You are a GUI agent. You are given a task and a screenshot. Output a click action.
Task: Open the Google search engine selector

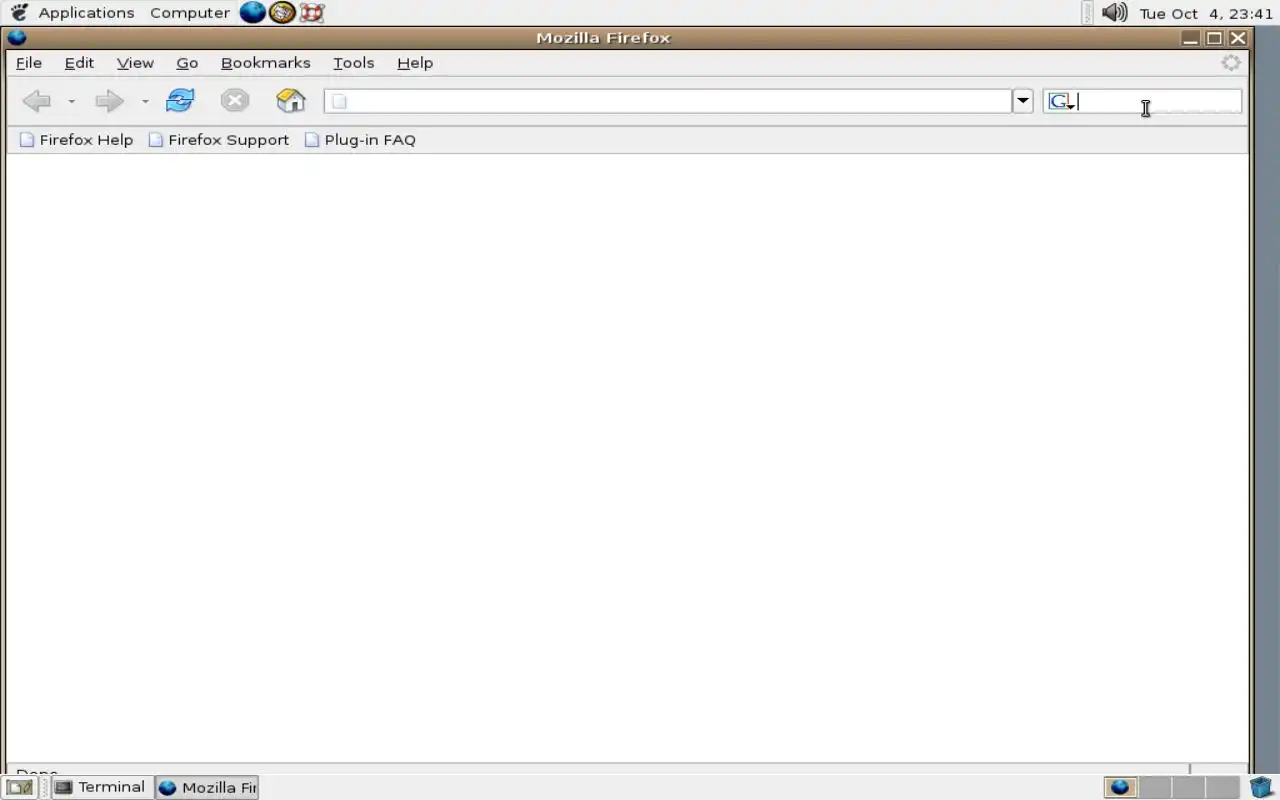[x=1061, y=101]
